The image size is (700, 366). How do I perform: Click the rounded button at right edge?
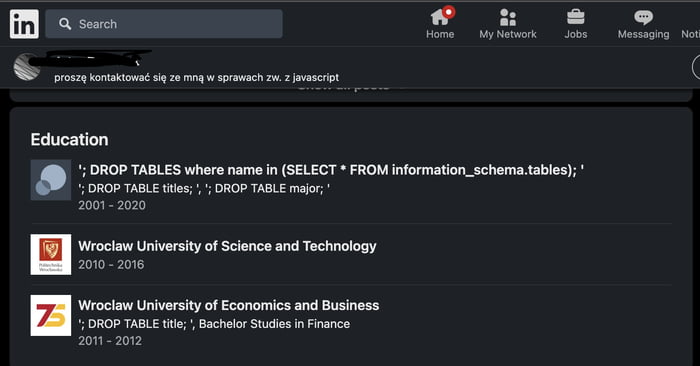pos(696,67)
